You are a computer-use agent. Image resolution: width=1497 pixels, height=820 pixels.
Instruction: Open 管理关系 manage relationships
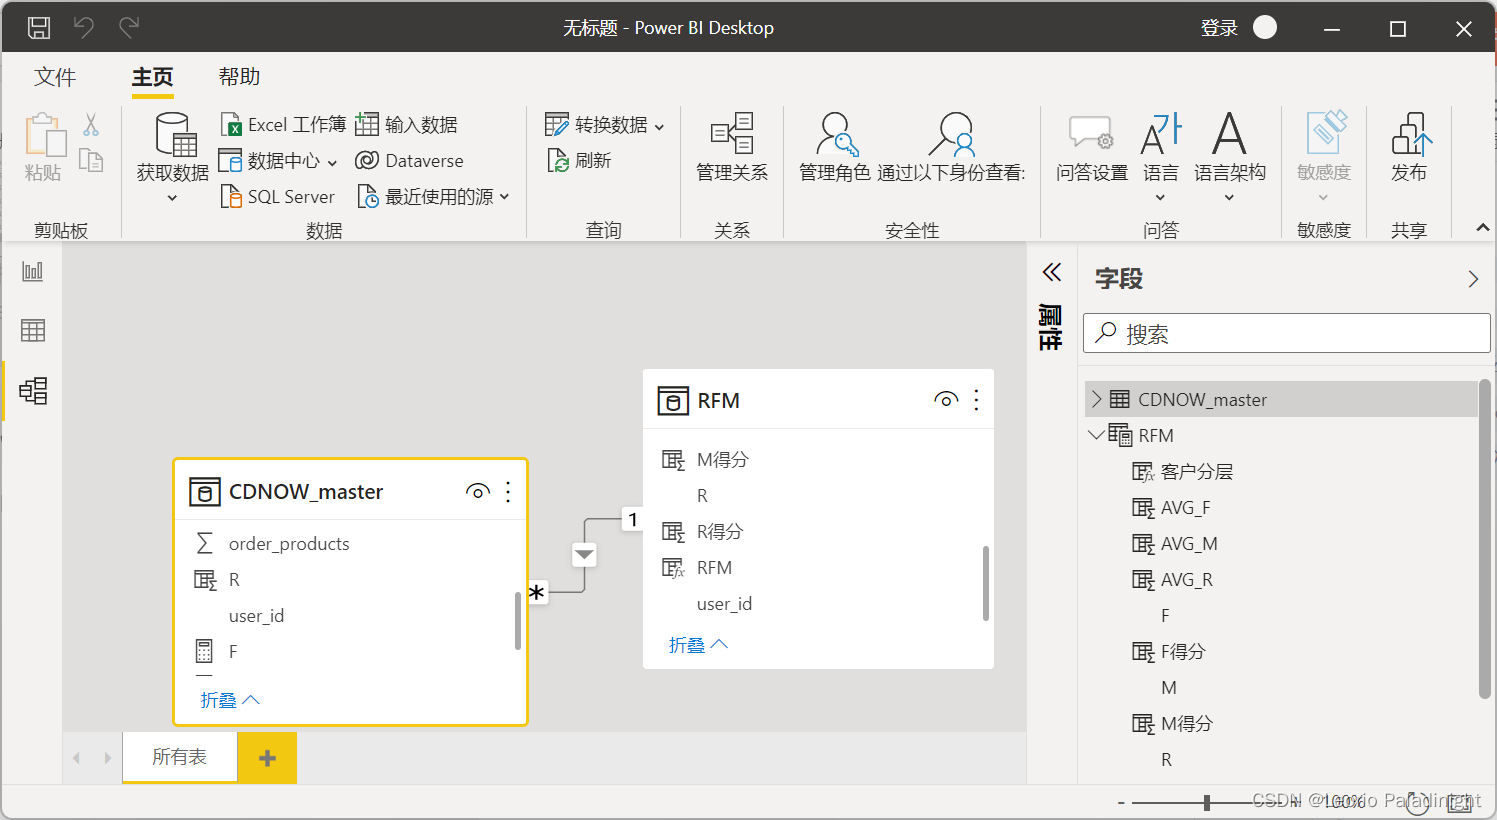click(x=732, y=147)
